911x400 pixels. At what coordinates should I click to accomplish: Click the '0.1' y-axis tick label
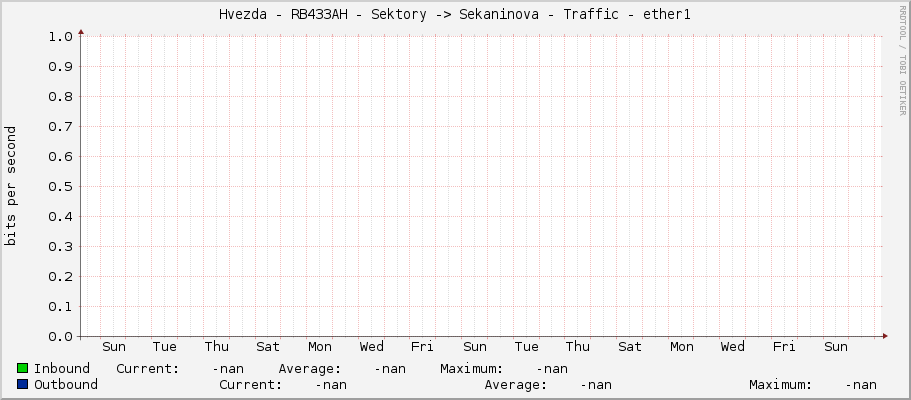pos(60,306)
